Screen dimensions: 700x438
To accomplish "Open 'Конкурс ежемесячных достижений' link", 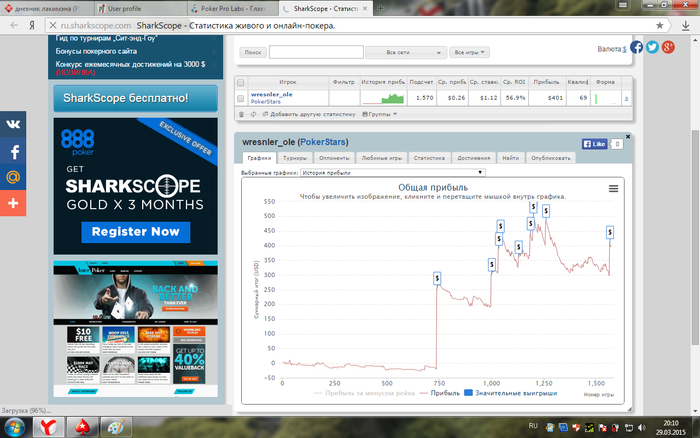I will coord(130,68).
